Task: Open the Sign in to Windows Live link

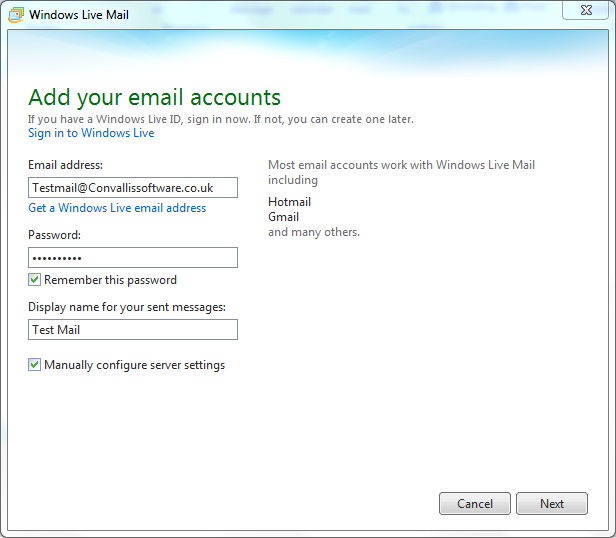Action: coord(91,133)
